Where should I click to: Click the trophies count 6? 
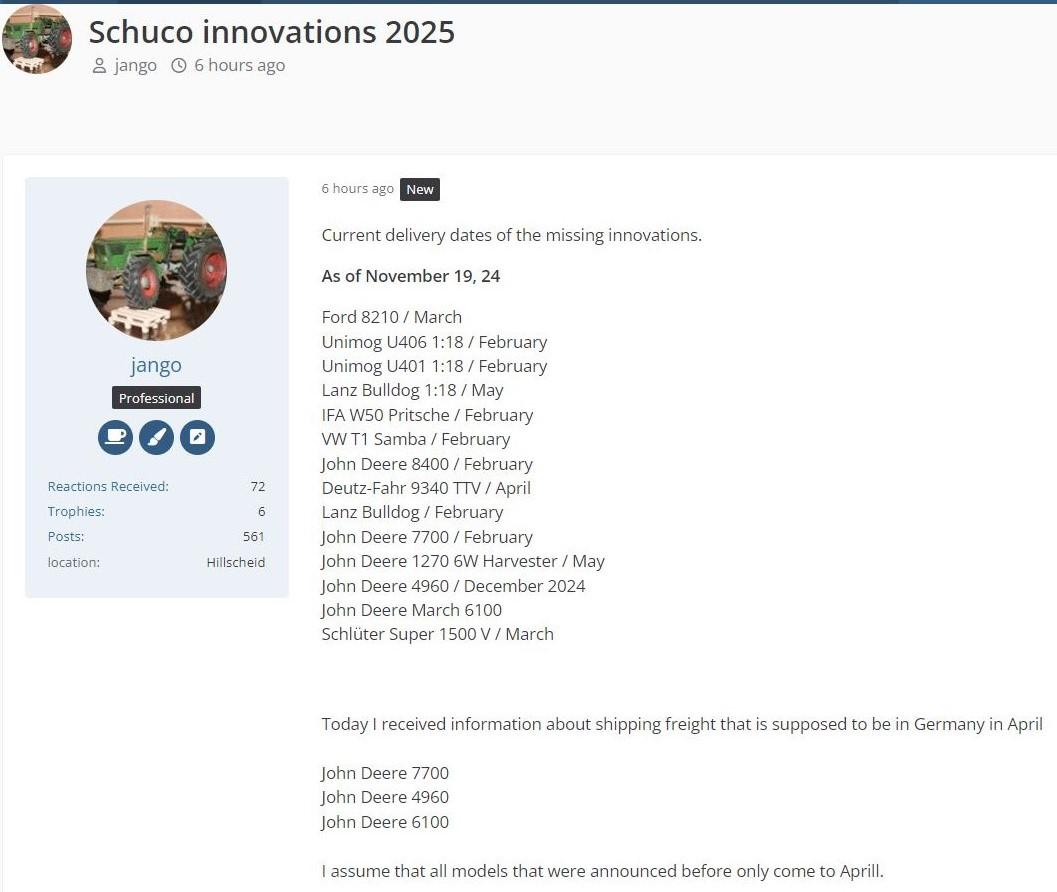[x=261, y=511]
